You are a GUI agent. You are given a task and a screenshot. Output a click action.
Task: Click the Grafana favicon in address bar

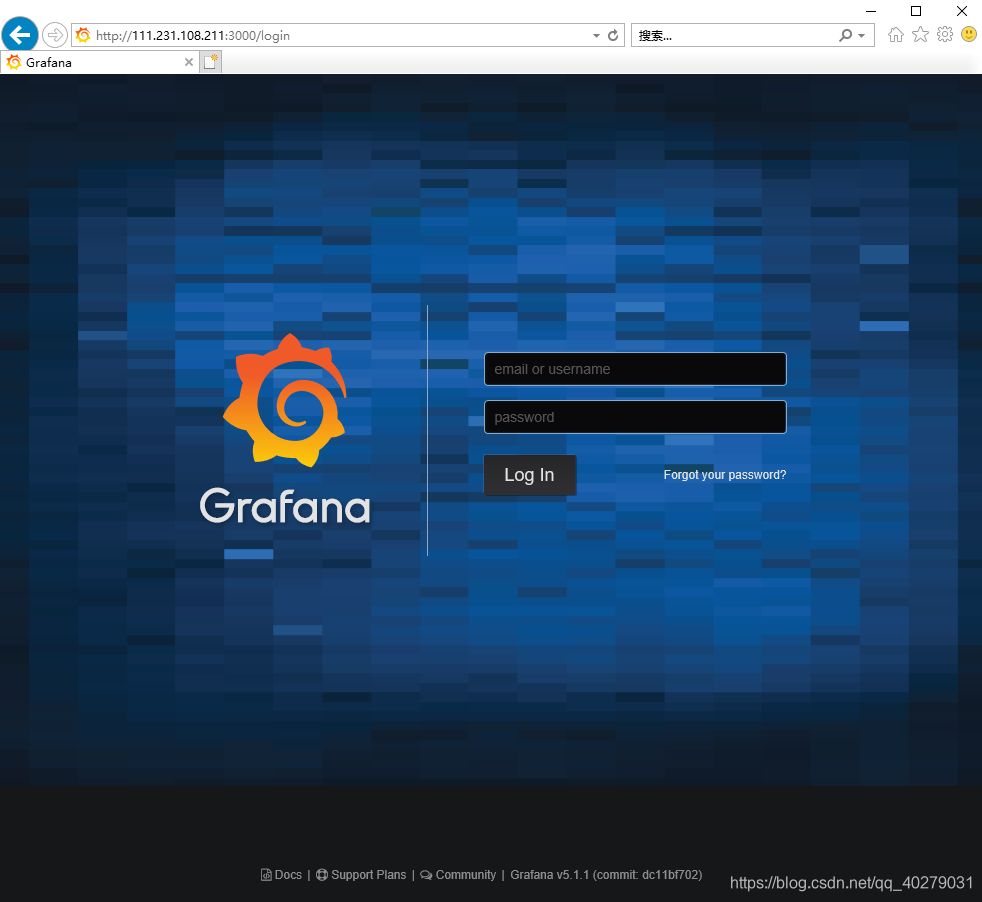tap(83, 35)
